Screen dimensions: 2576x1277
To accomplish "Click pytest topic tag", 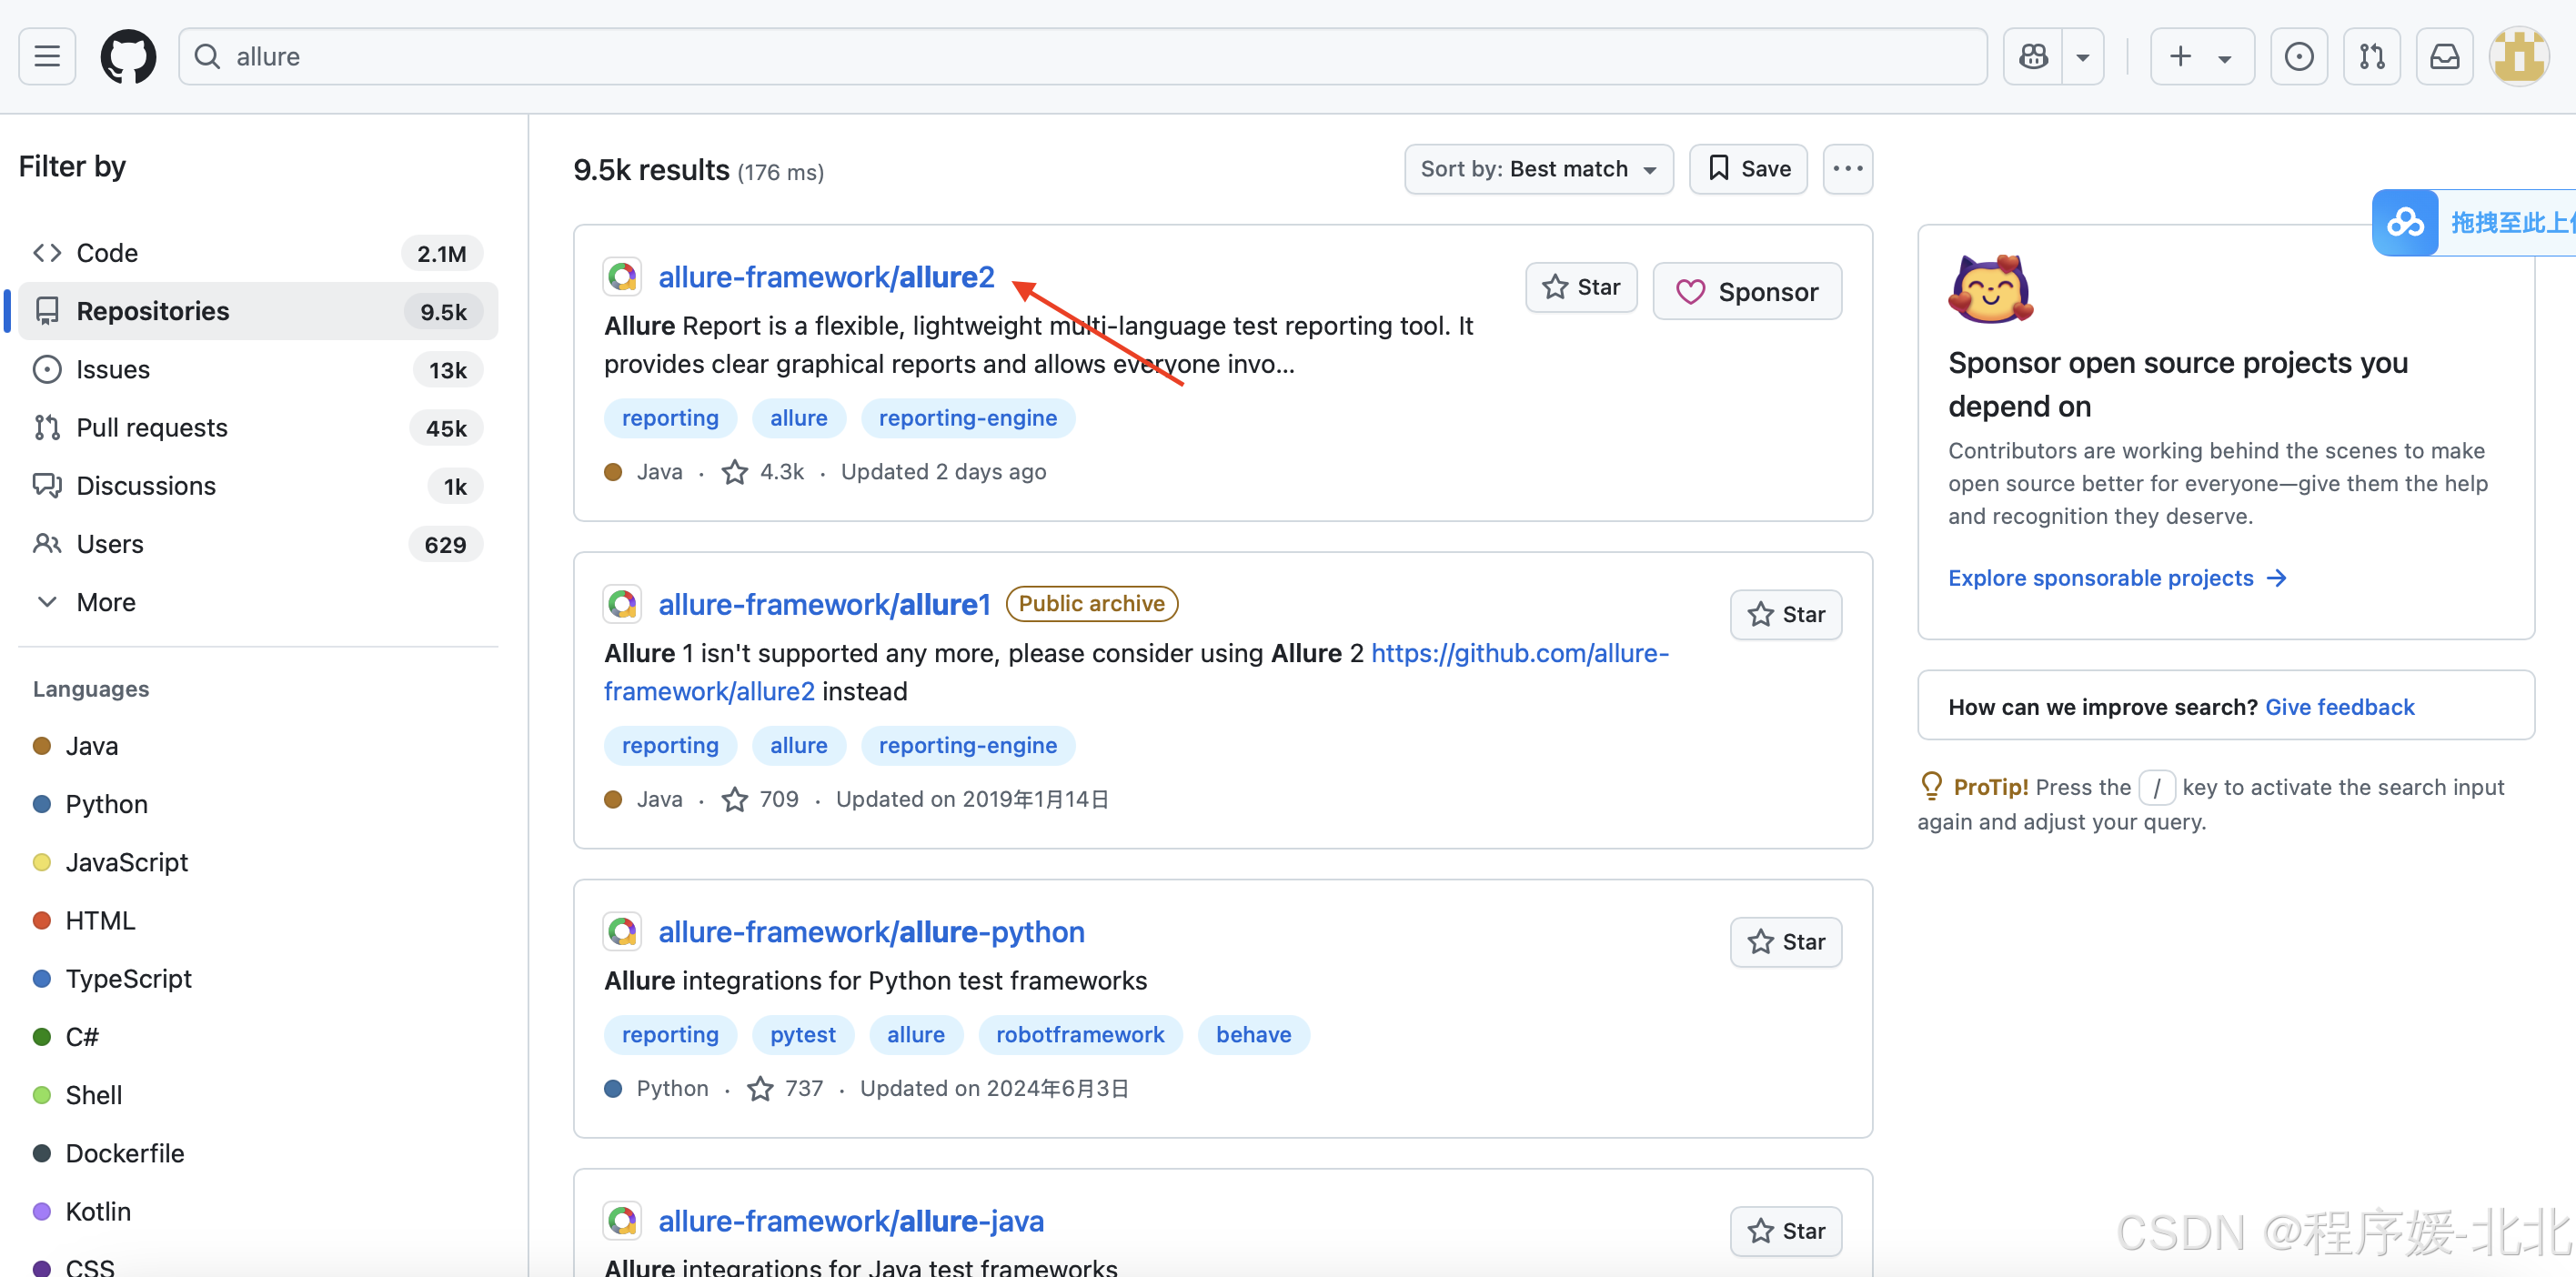I will coord(803,1034).
